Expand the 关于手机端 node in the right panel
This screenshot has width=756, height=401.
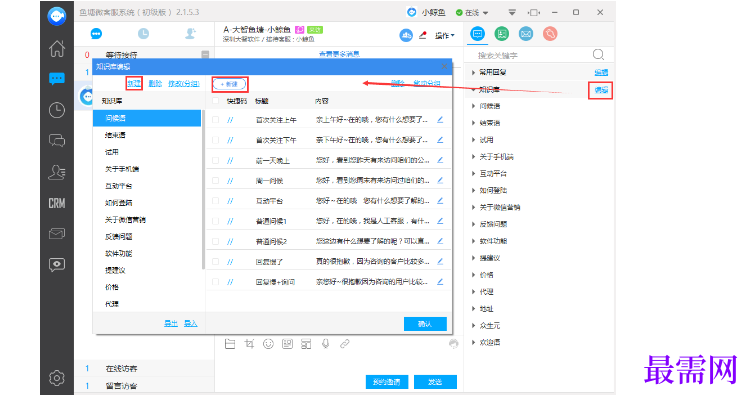473,157
